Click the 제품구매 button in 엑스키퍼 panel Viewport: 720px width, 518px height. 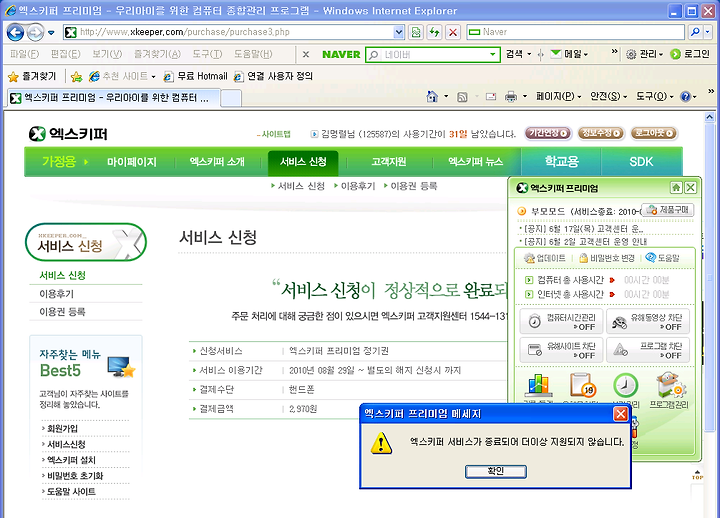click(x=668, y=210)
